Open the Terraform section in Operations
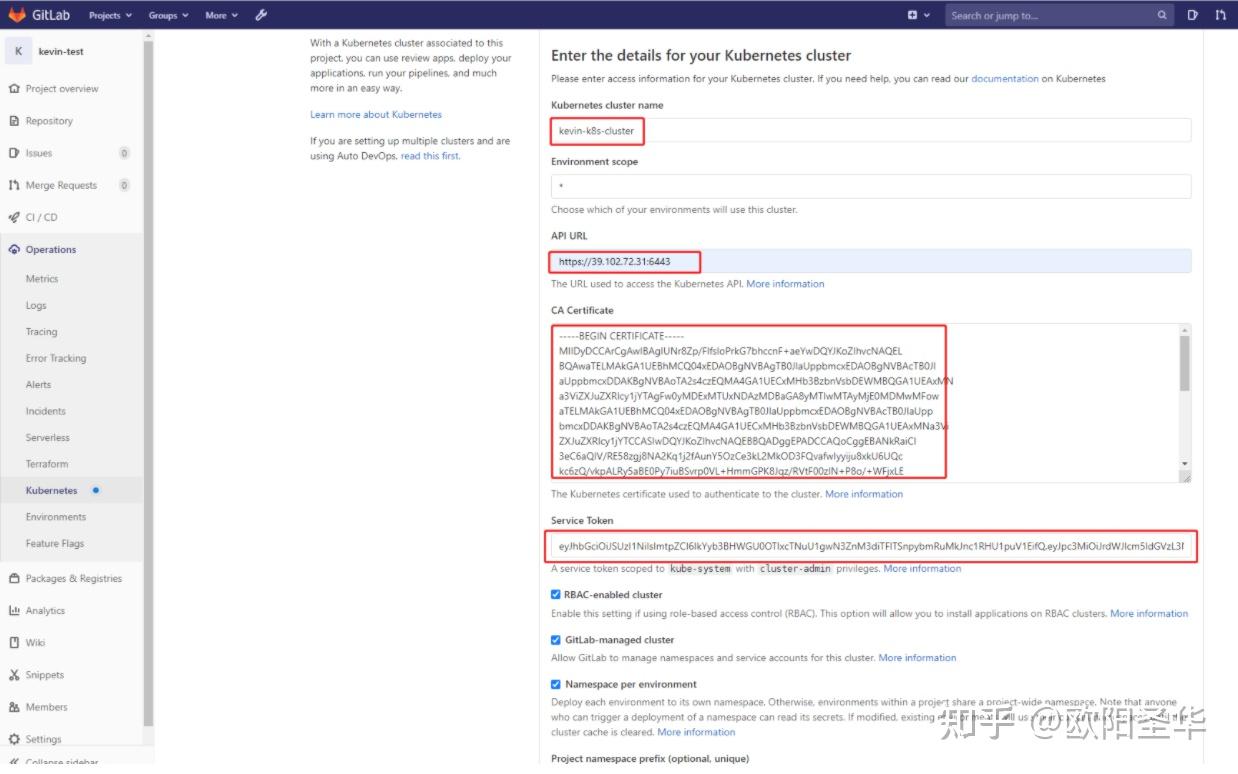 [x=46, y=464]
